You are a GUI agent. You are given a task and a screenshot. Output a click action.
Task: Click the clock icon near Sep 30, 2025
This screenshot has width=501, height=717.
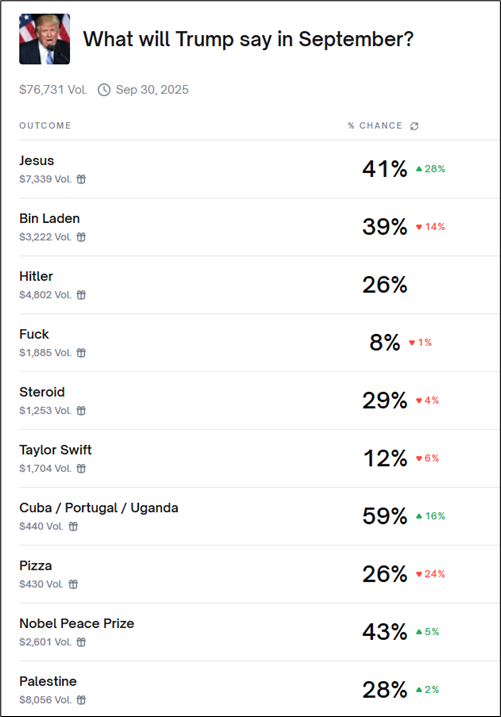point(104,90)
